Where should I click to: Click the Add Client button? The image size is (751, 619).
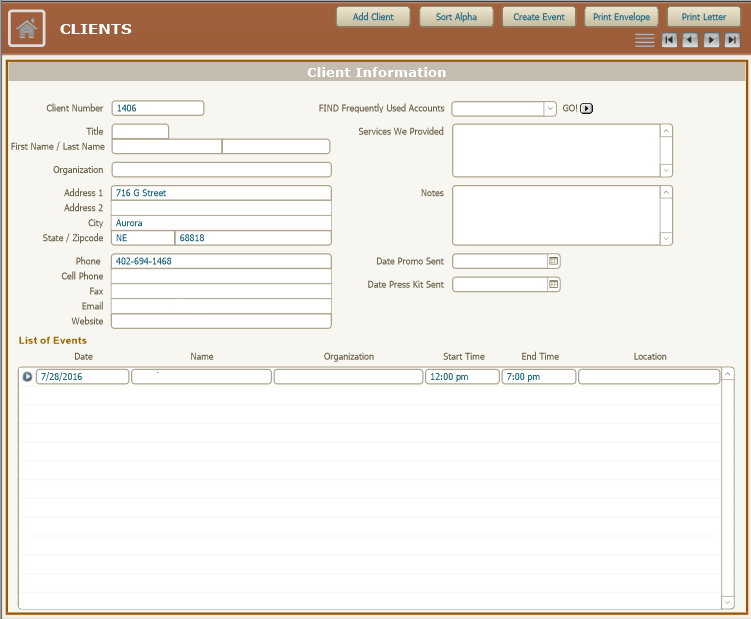[x=373, y=17]
